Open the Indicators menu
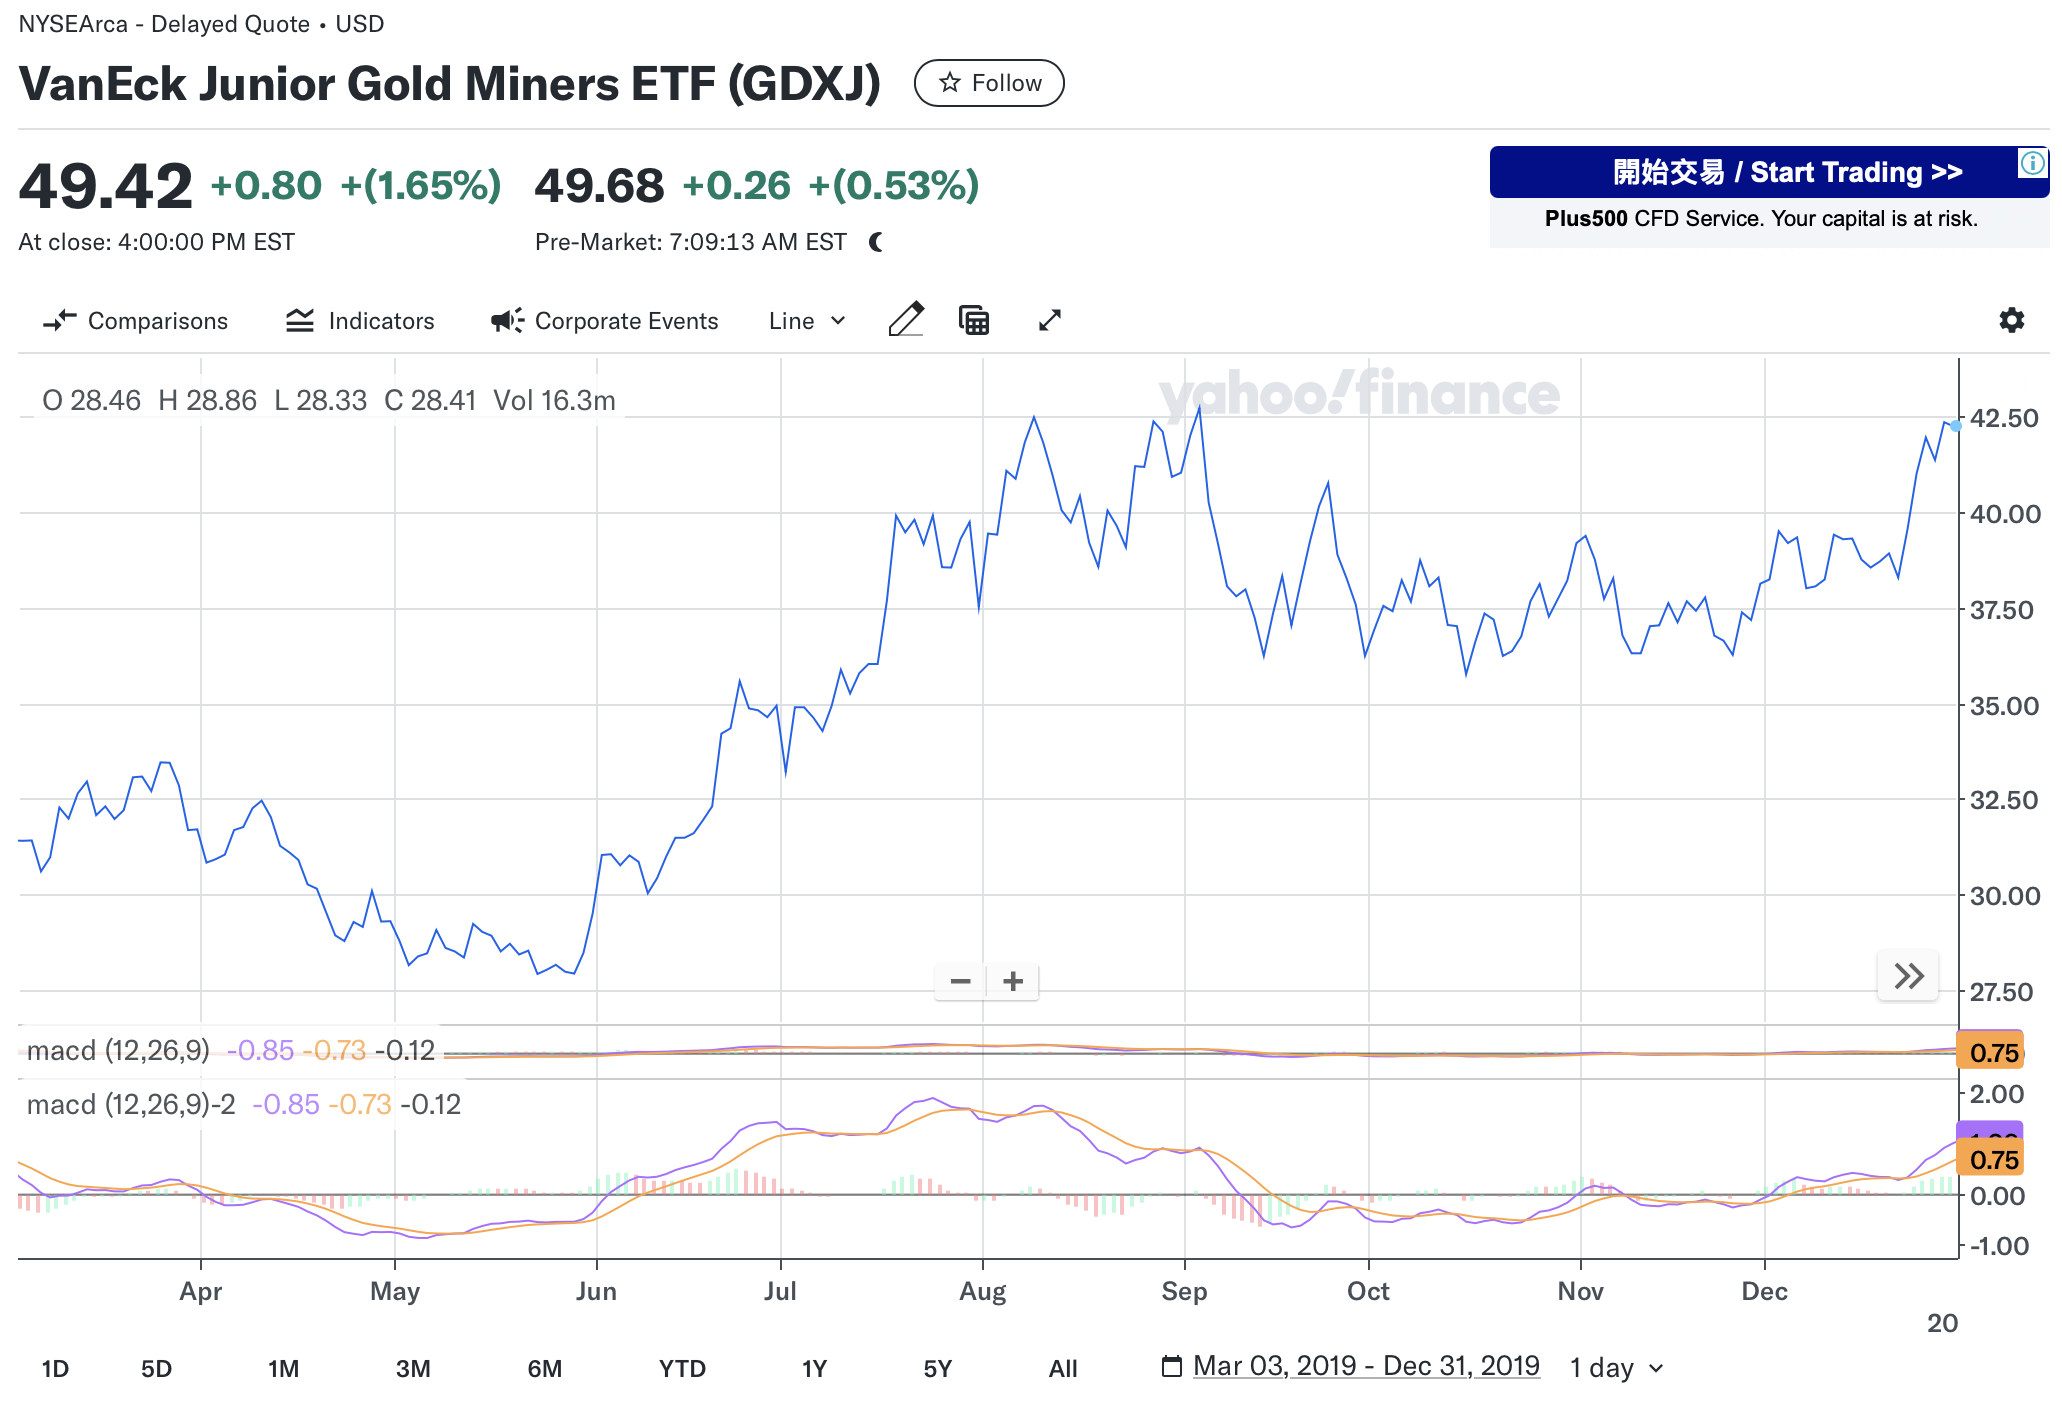 pos(360,321)
